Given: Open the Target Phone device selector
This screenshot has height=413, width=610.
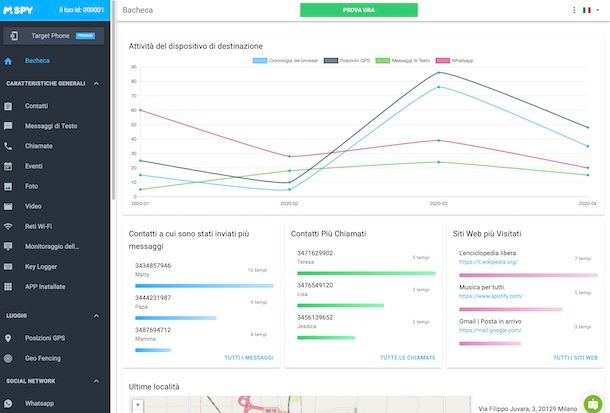Looking at the screenshot, I should pos(54,36).
